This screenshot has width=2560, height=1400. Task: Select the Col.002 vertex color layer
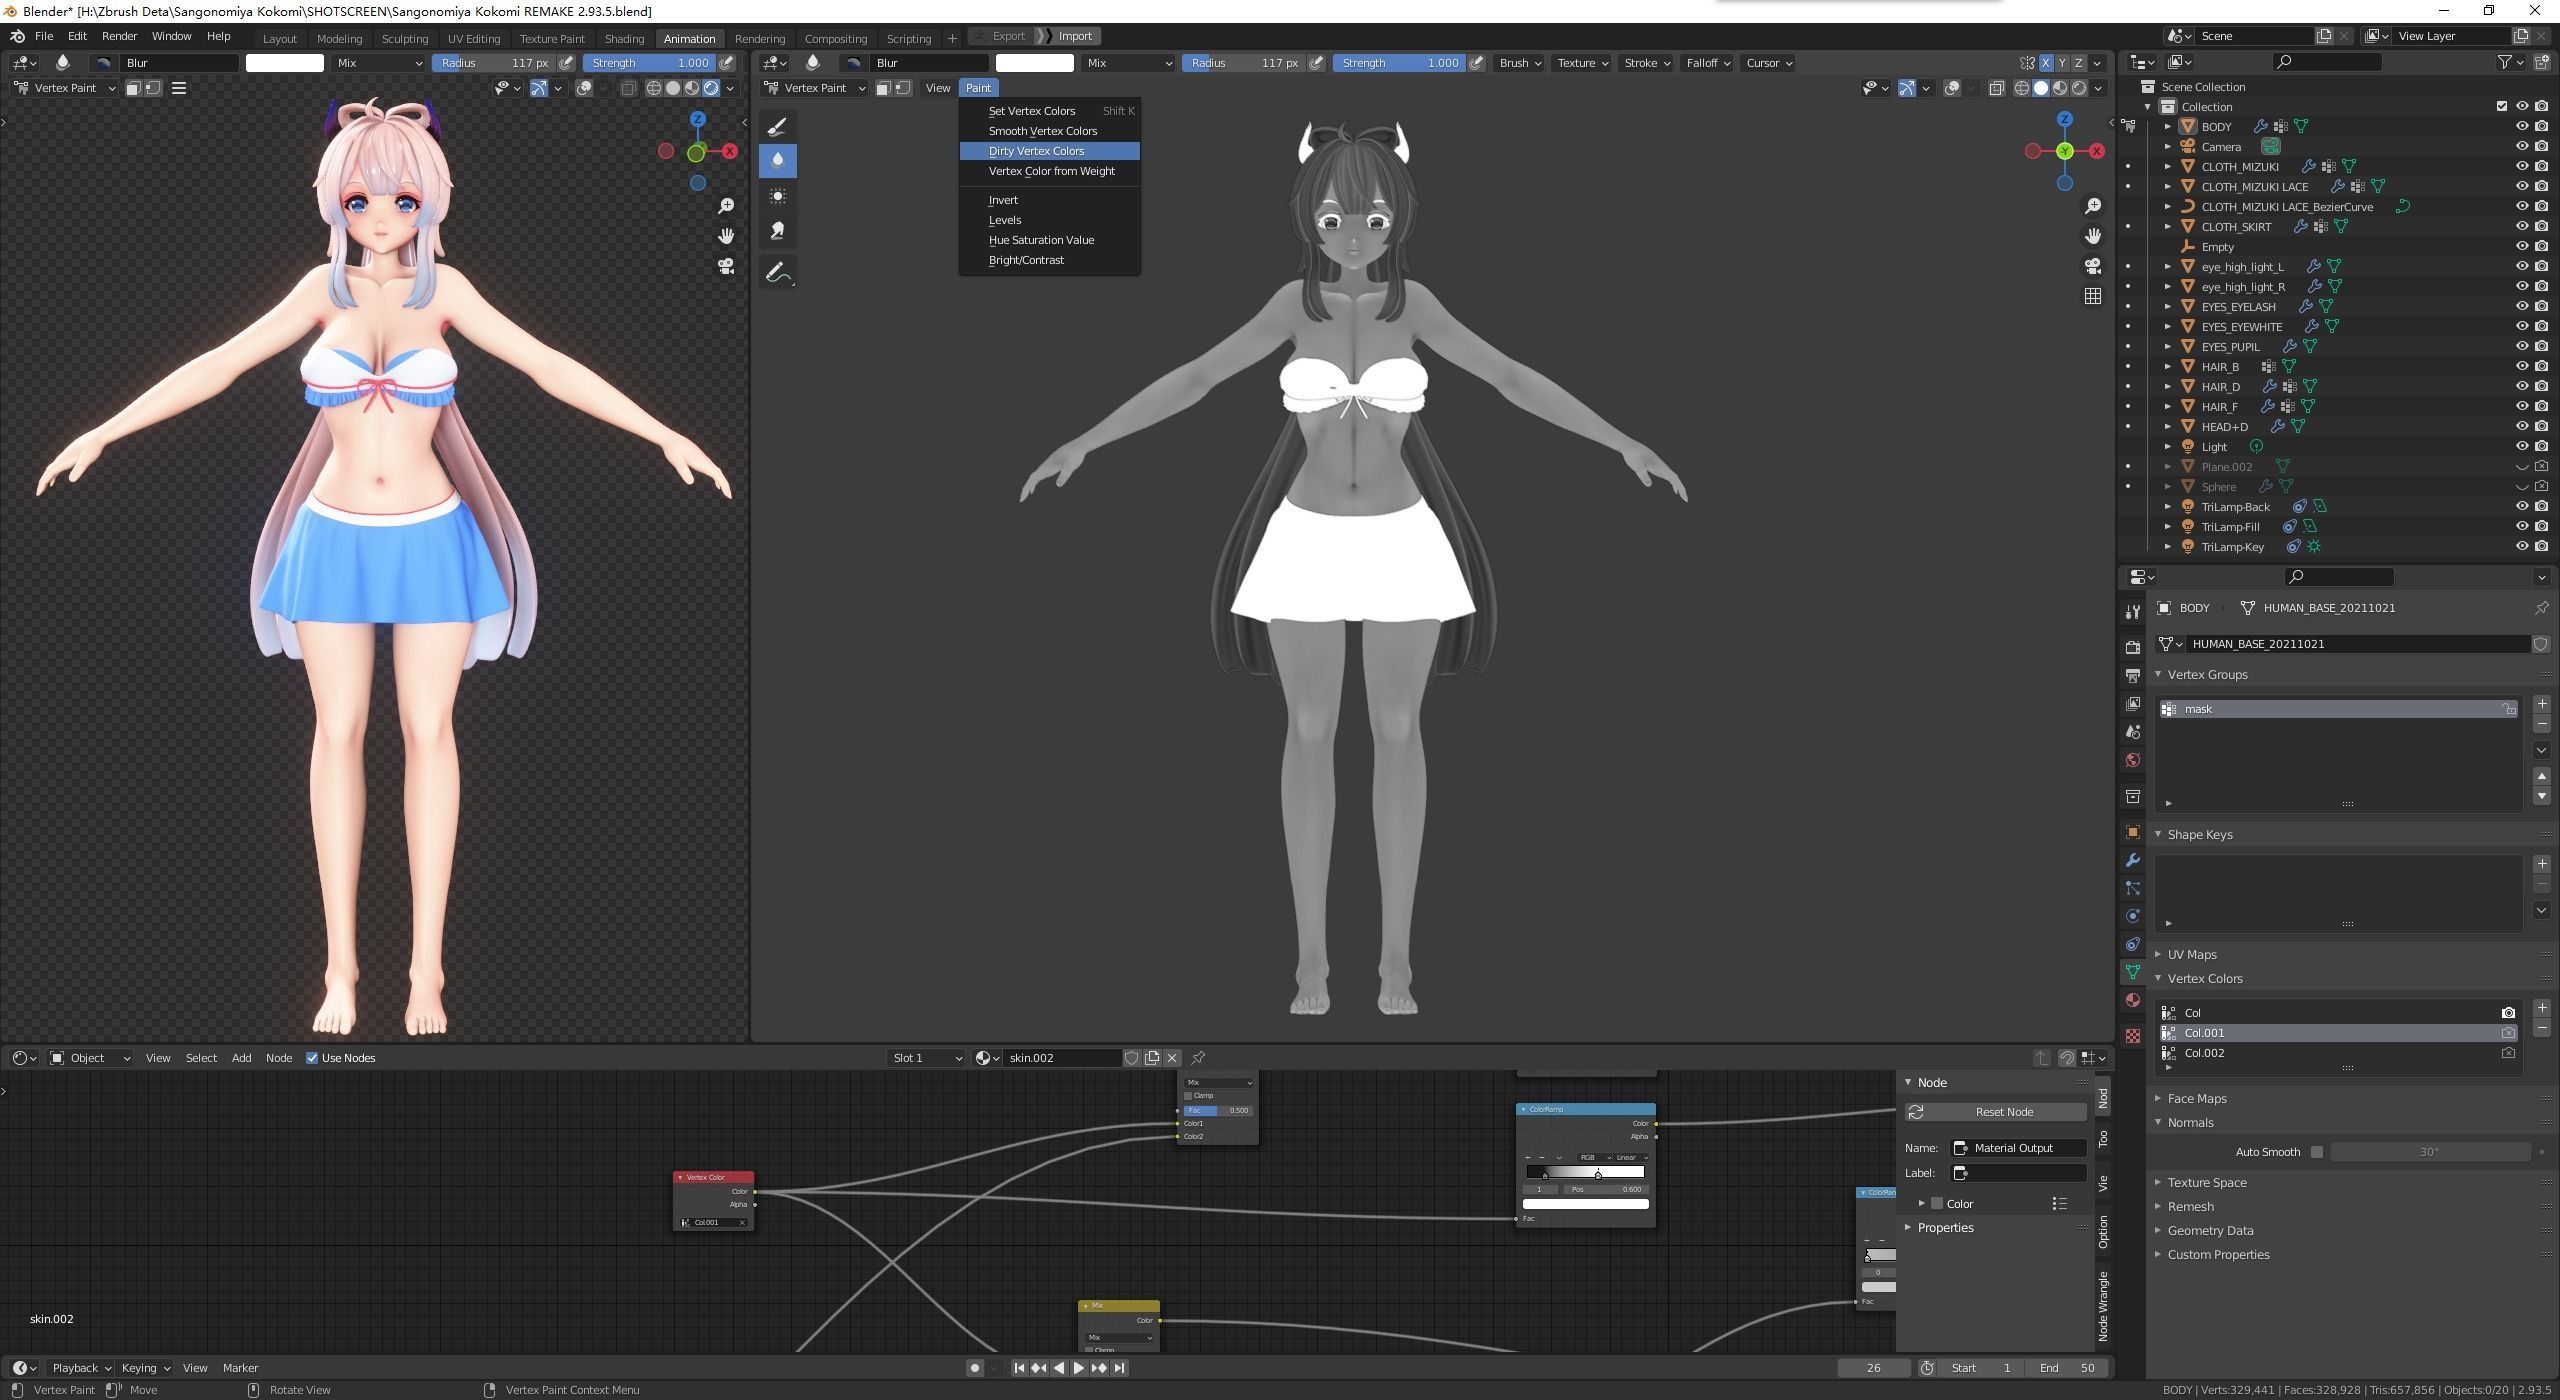(2204, 1053)
